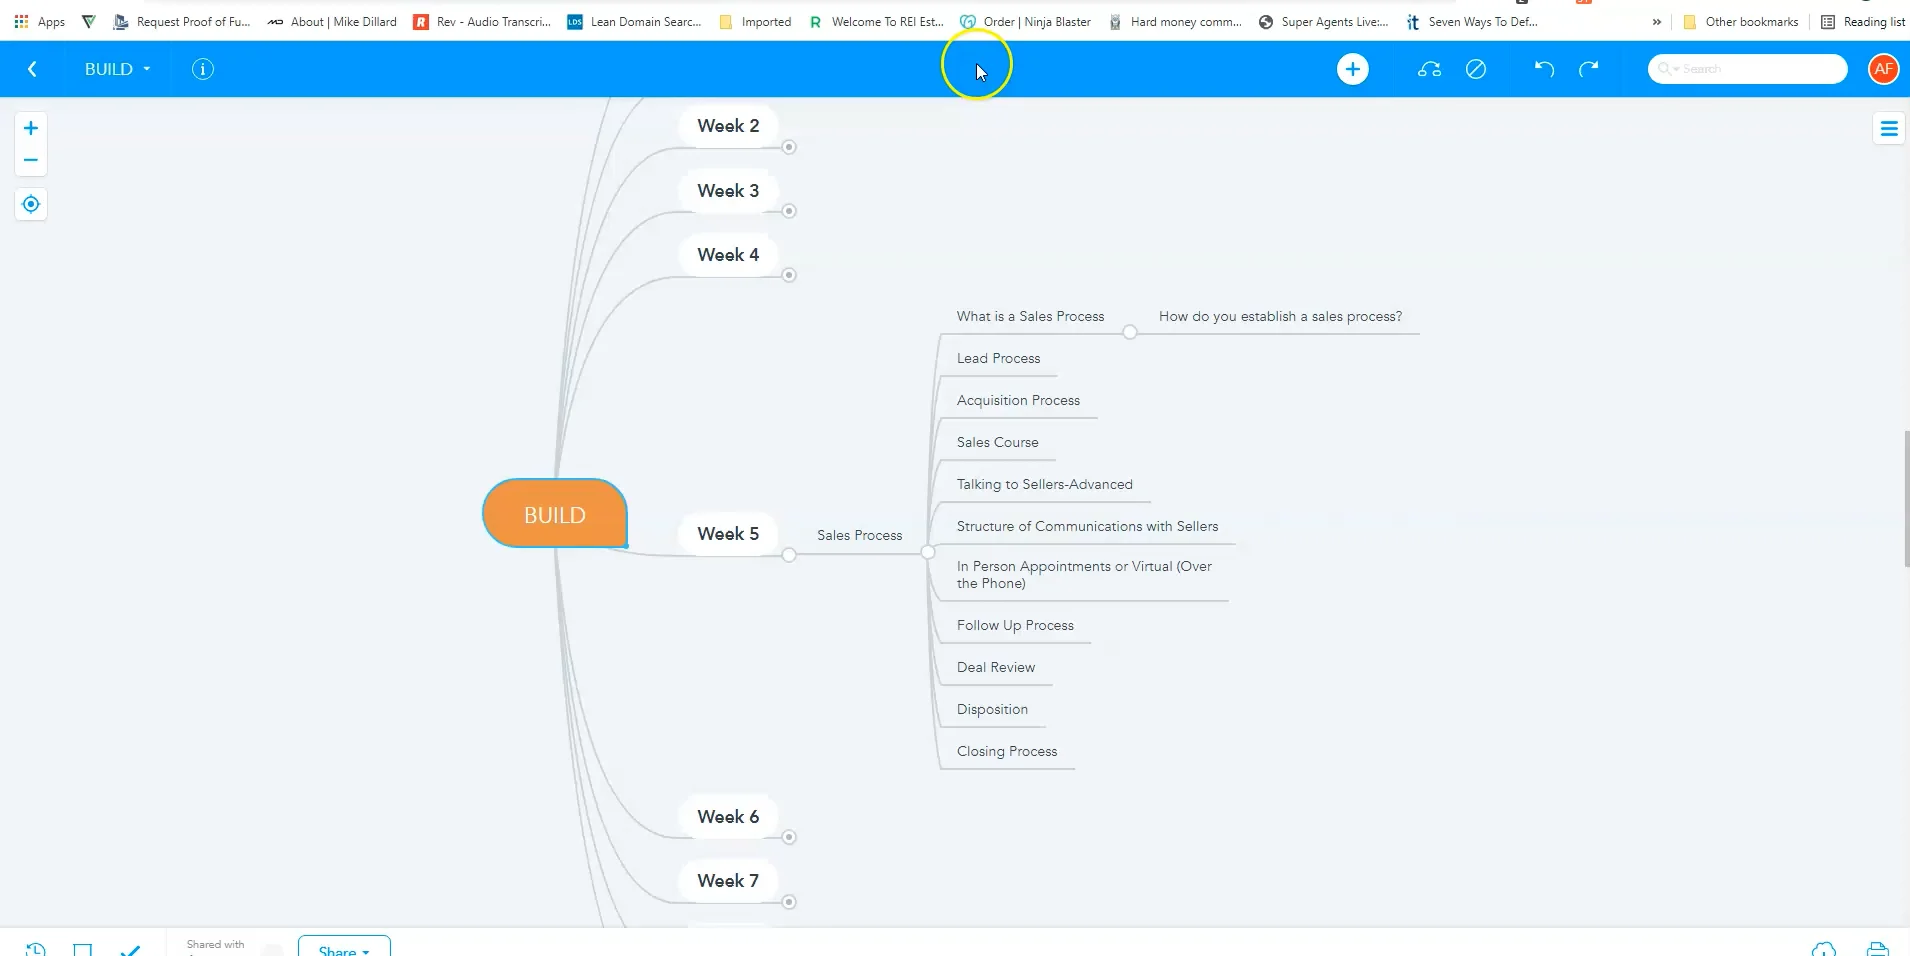Center the map with the target icon

pyautogui.click(x=31, y=204)
